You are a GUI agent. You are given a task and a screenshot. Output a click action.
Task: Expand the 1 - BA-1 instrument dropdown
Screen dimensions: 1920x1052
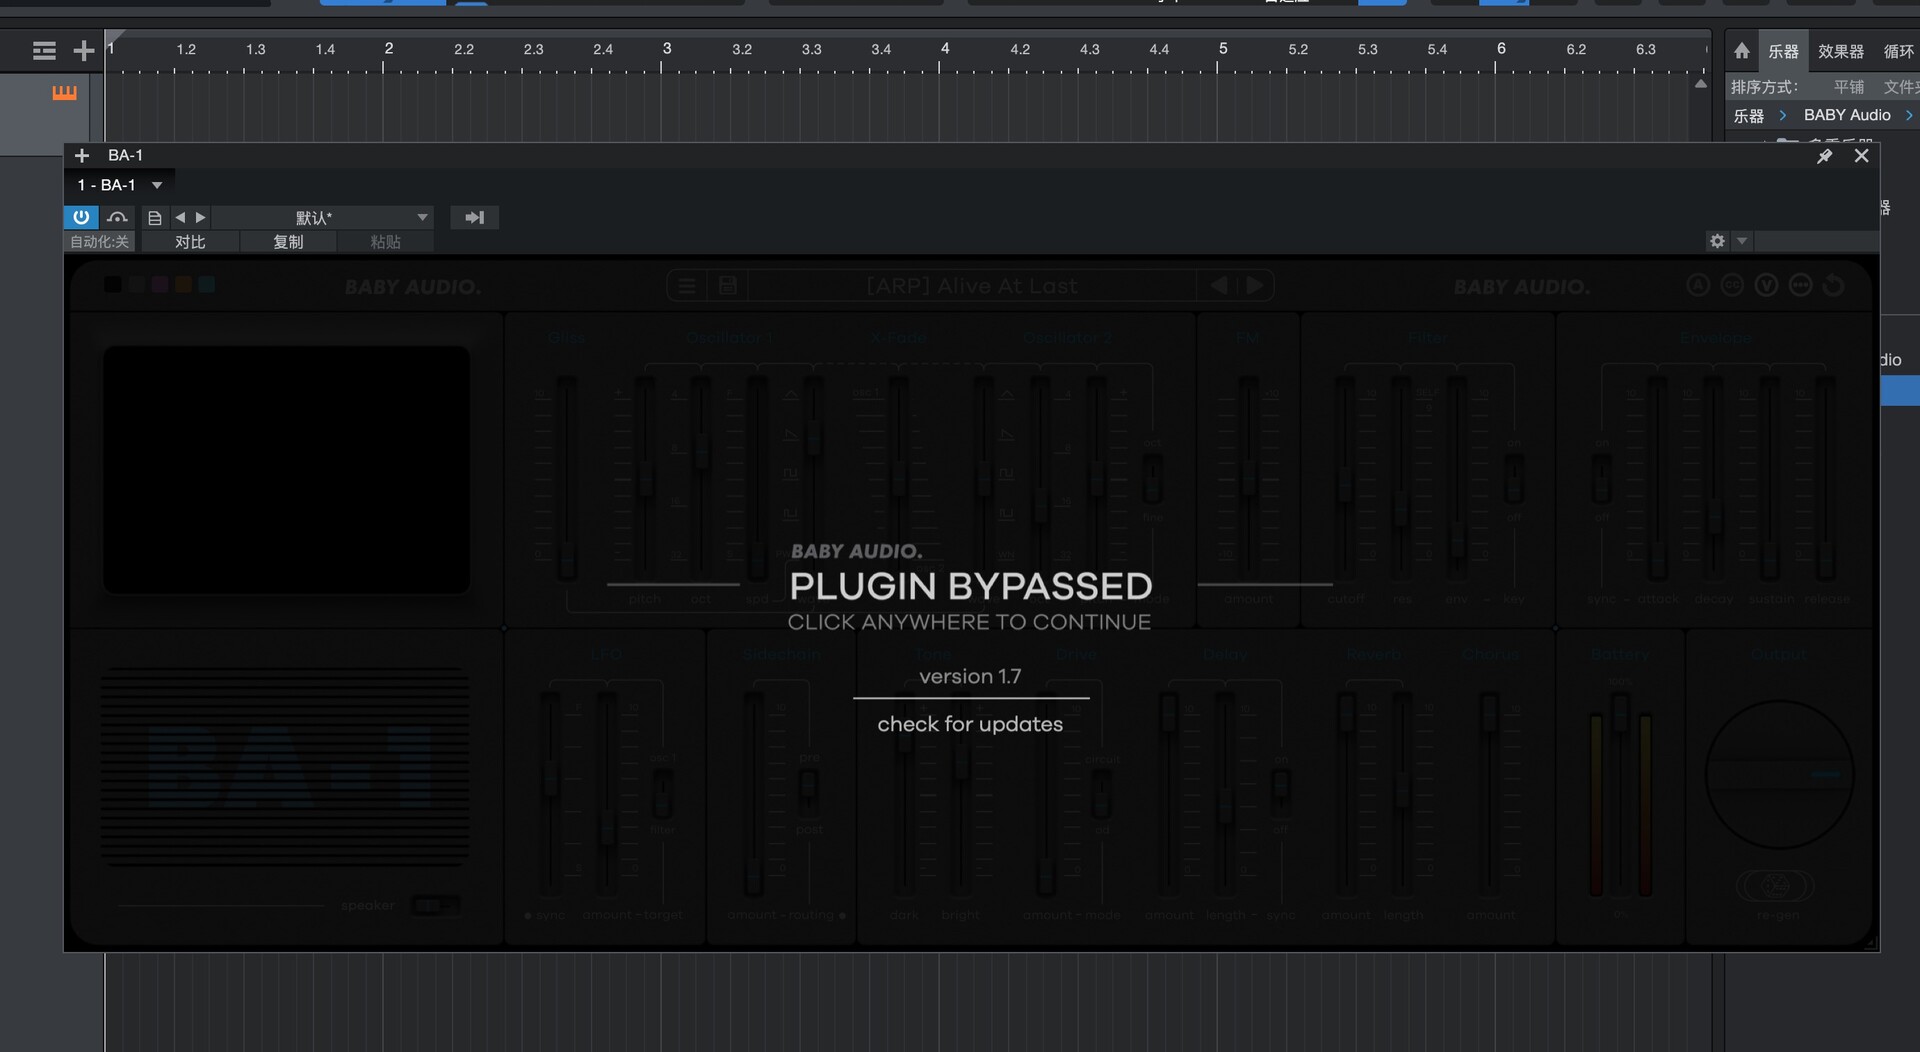pos(157,185)
